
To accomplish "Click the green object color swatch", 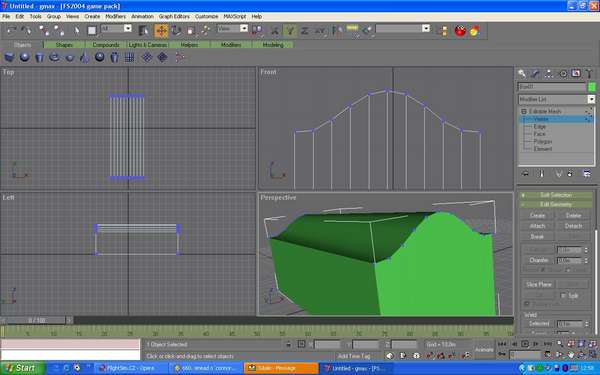I will 592,87.
